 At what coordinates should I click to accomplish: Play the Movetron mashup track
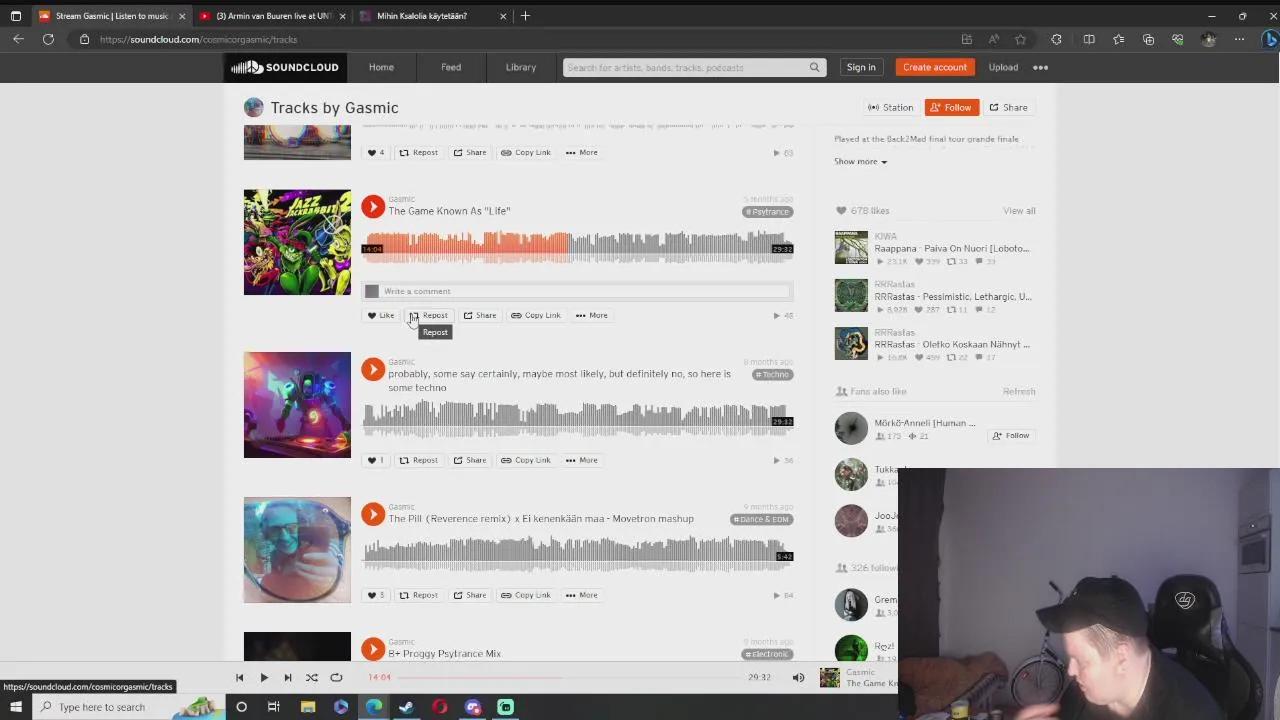click(373, 514)
